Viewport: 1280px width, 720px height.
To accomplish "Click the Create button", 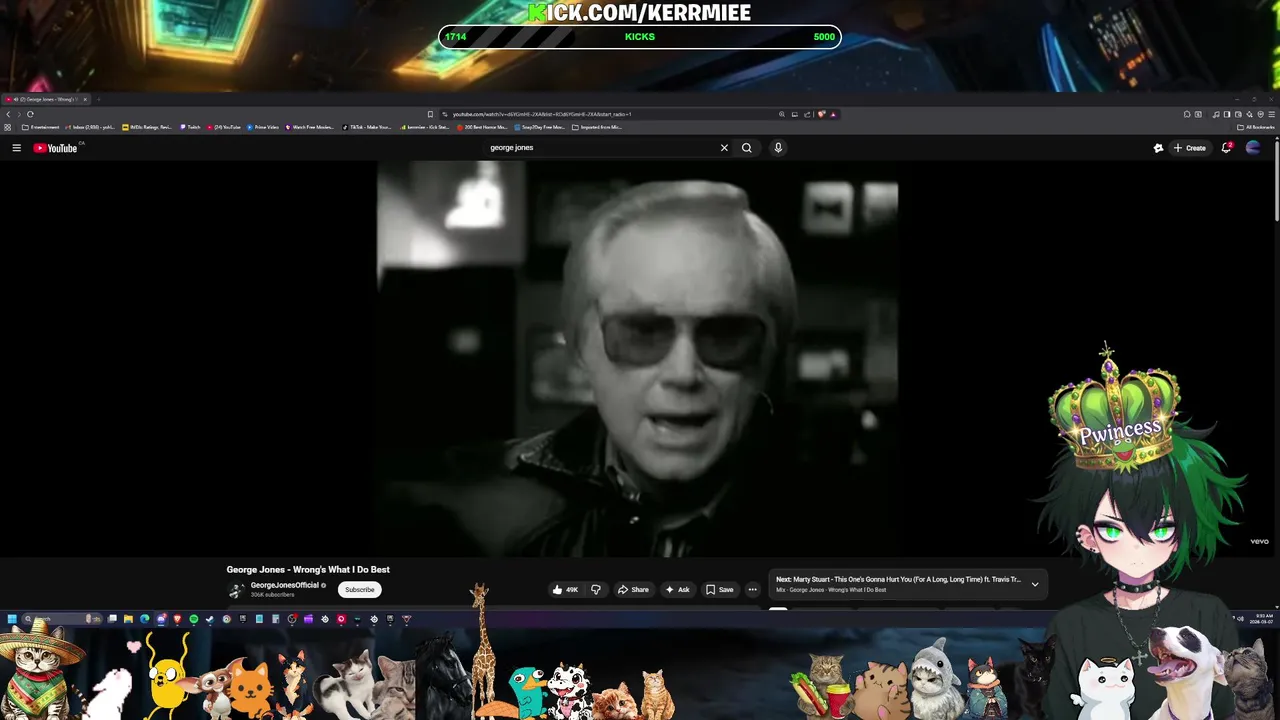I will (1190, 148).
